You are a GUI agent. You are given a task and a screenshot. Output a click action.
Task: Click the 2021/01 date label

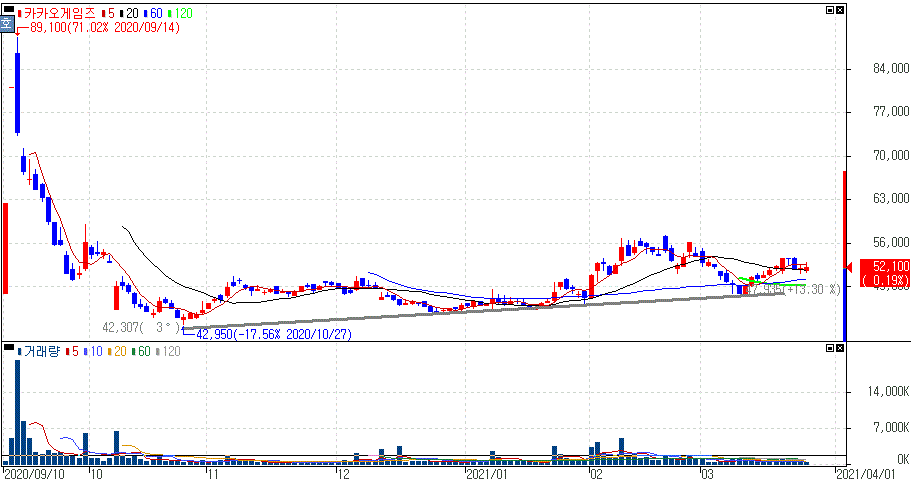[487, 474]
